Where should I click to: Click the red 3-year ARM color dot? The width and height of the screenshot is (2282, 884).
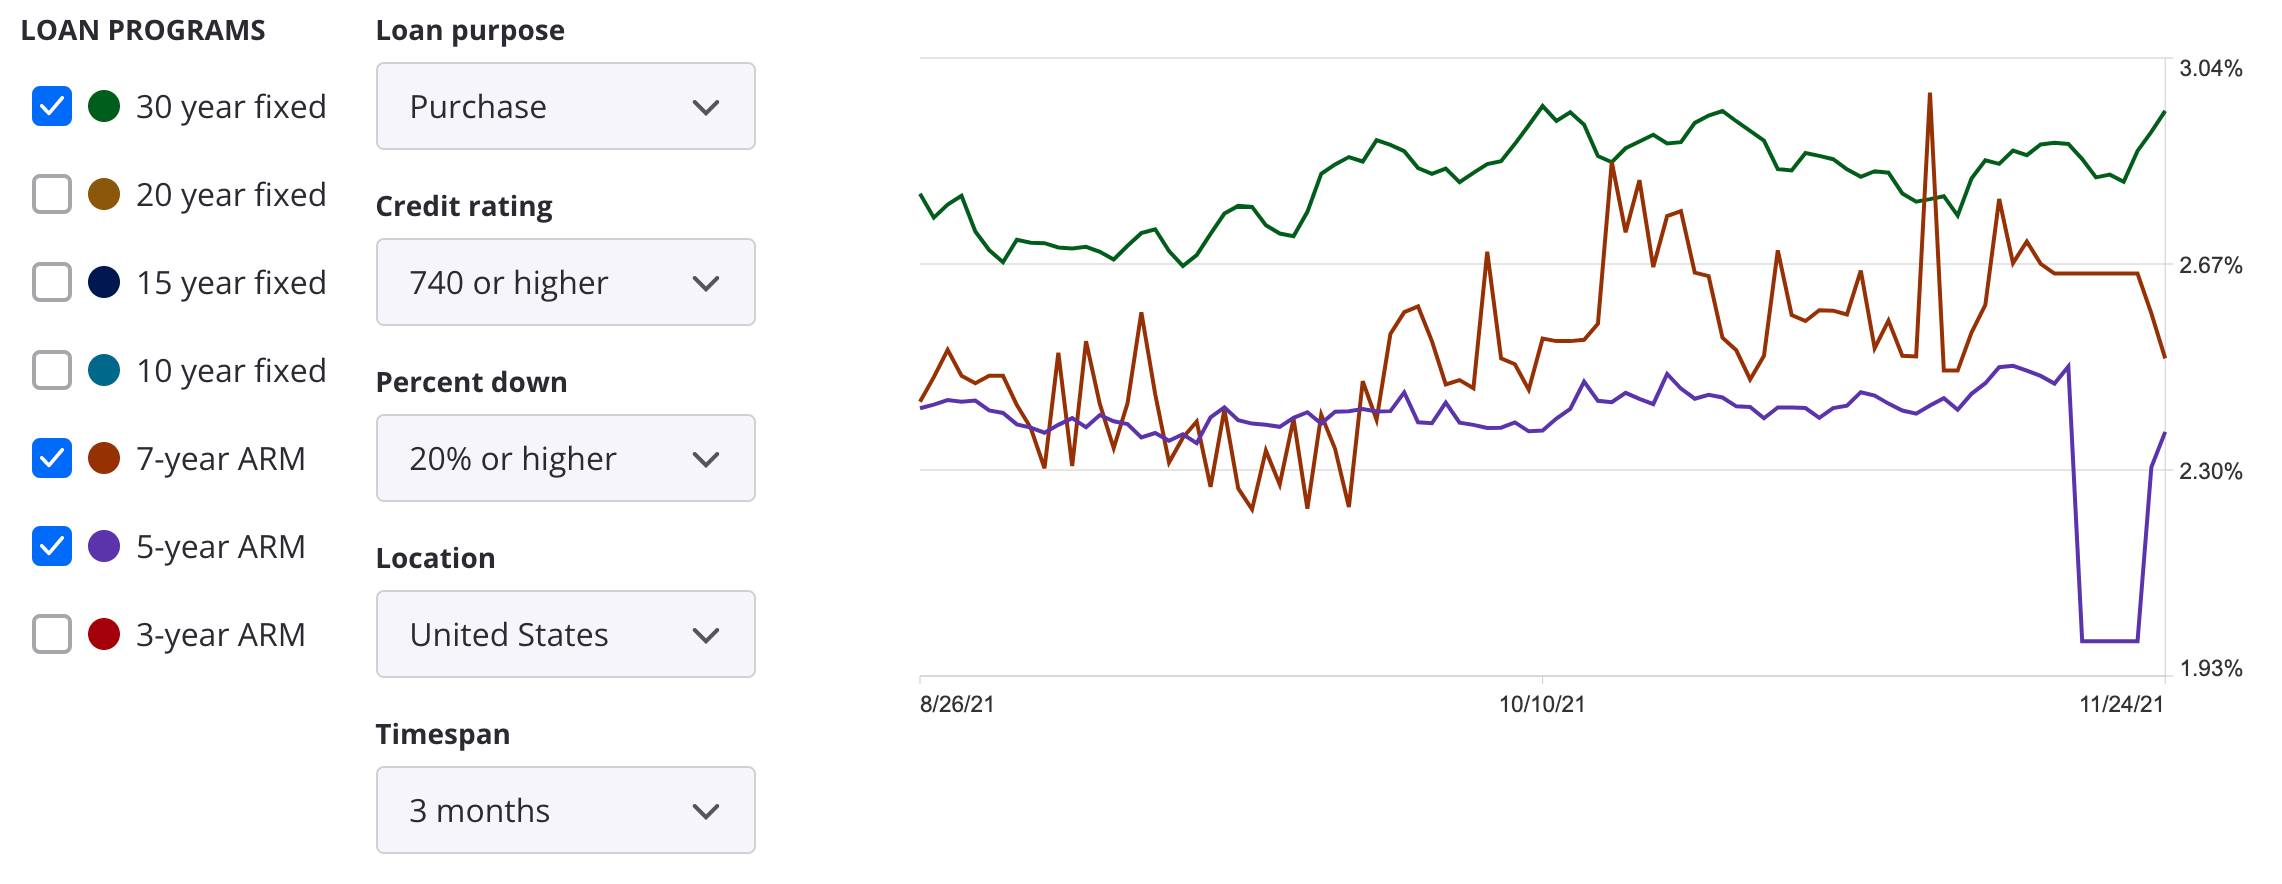104,634
